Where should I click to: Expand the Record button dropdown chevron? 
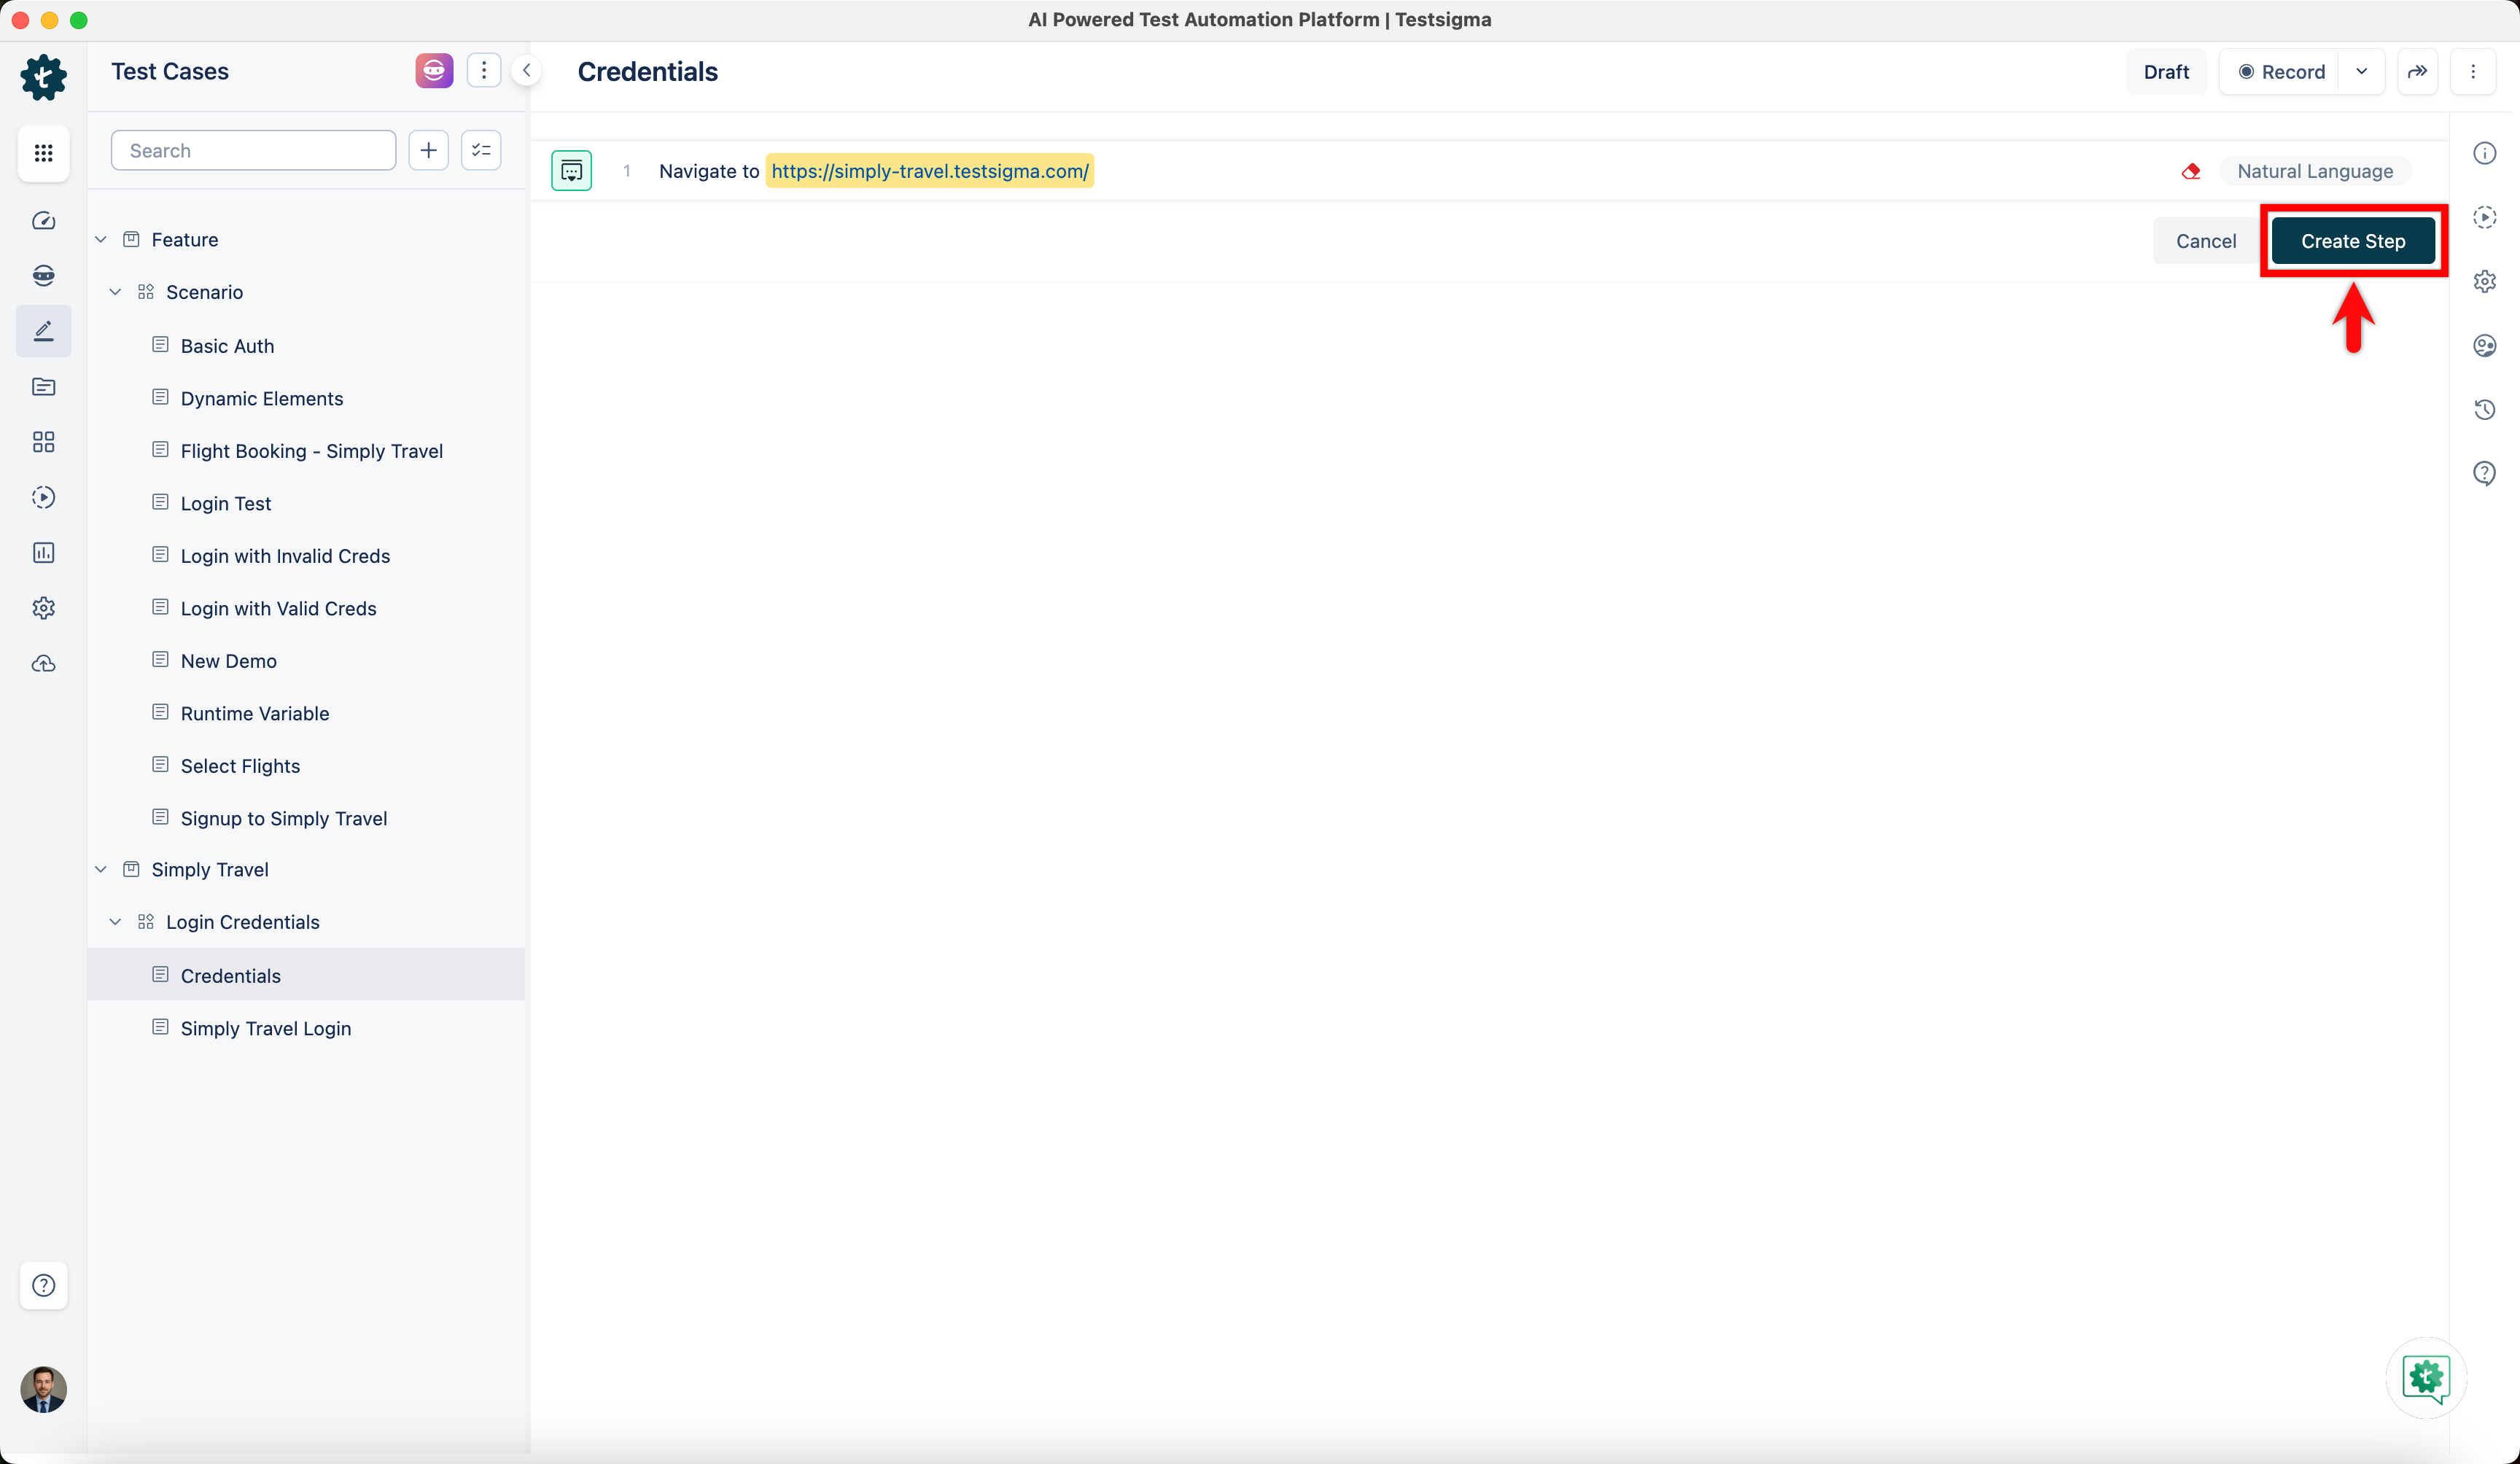point(2363,71)
